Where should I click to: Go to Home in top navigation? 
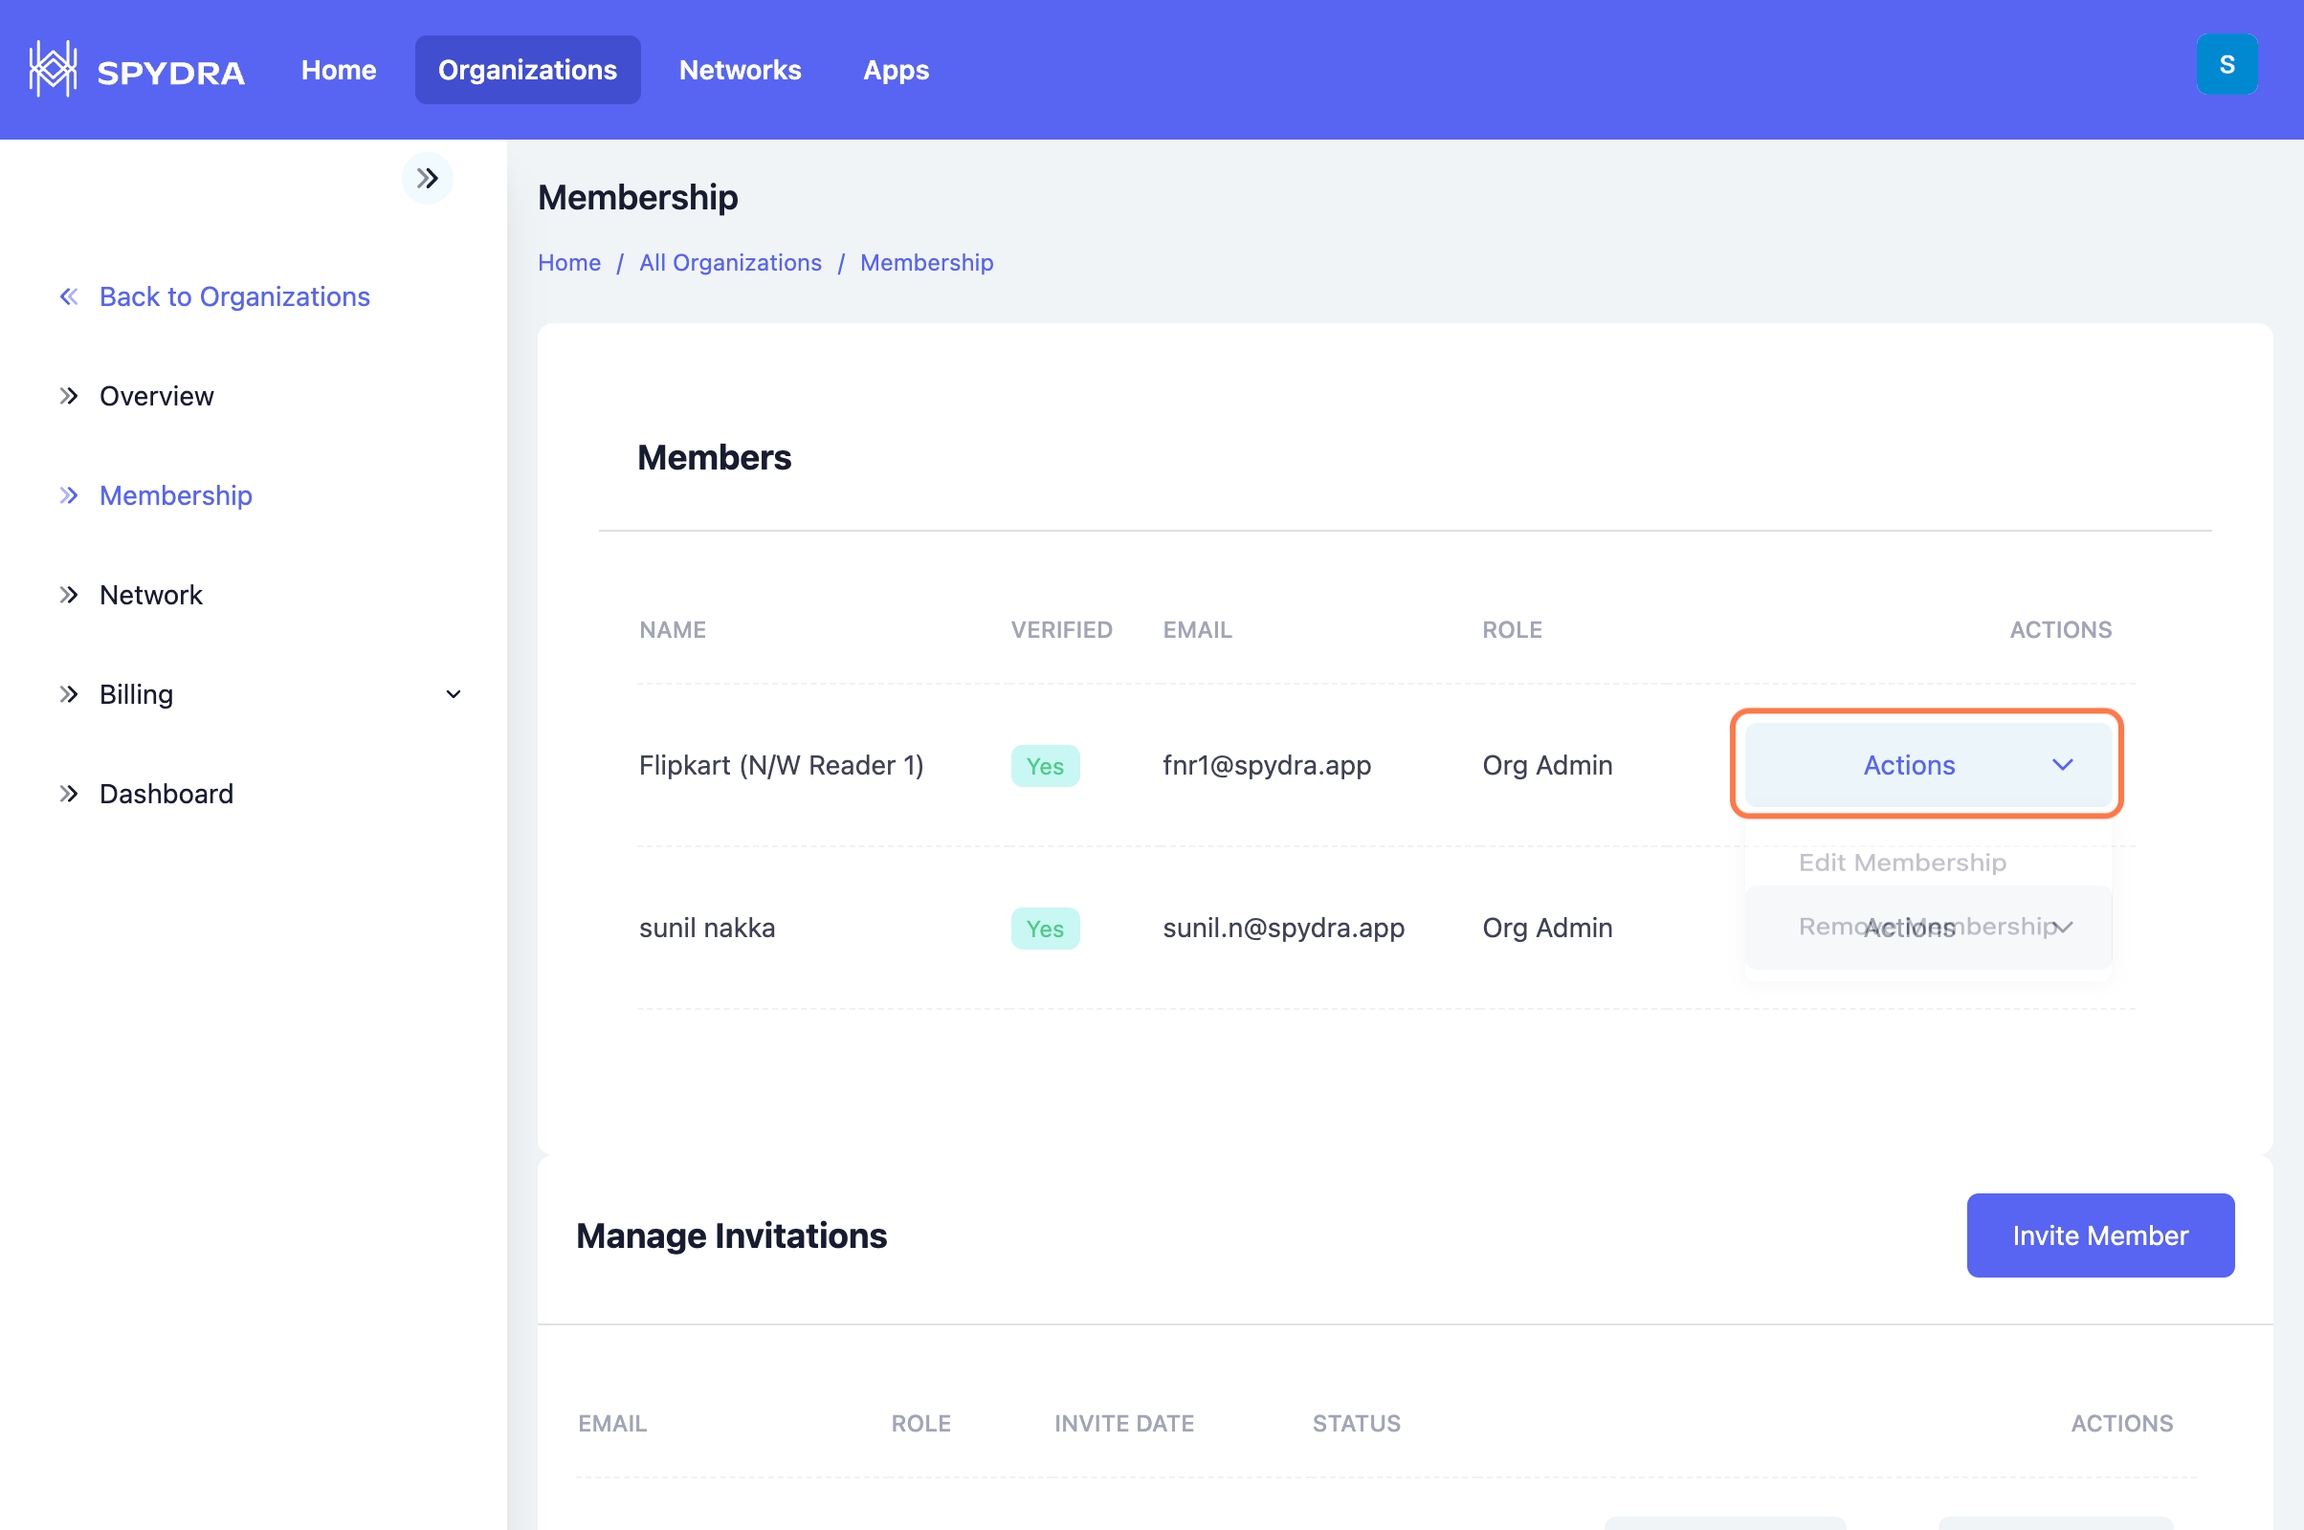(338, 70)
